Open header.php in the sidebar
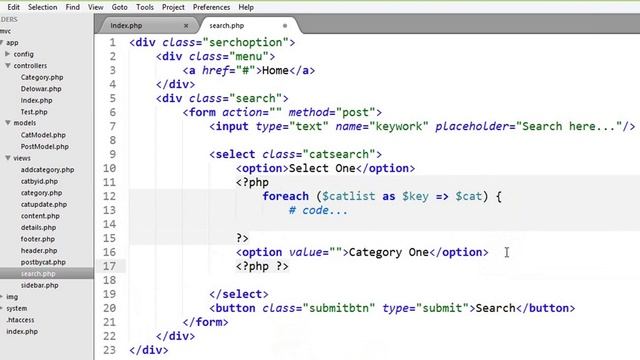Image resolution: width=640 pixels, height=360 pixels. point(39,250)
